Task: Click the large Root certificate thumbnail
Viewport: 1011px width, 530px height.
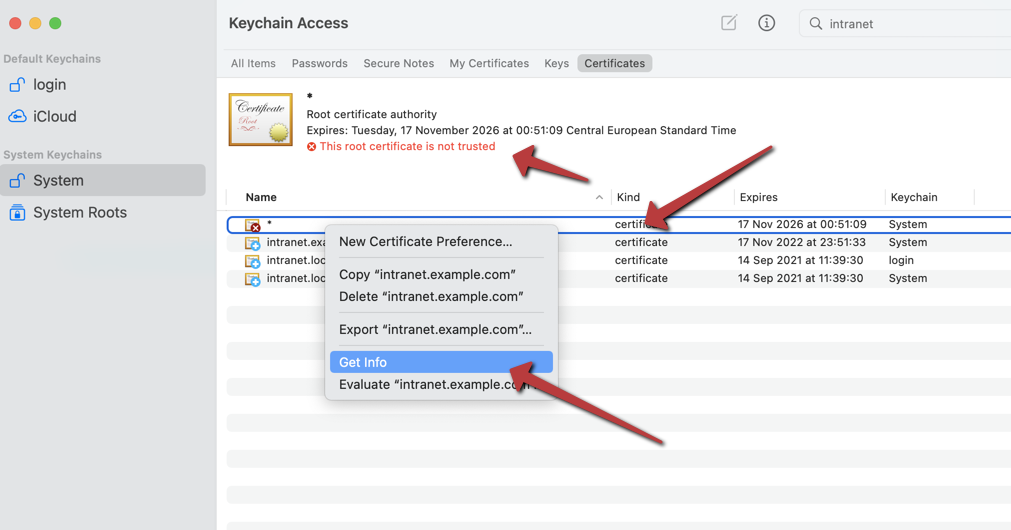Action: (260, 119)
